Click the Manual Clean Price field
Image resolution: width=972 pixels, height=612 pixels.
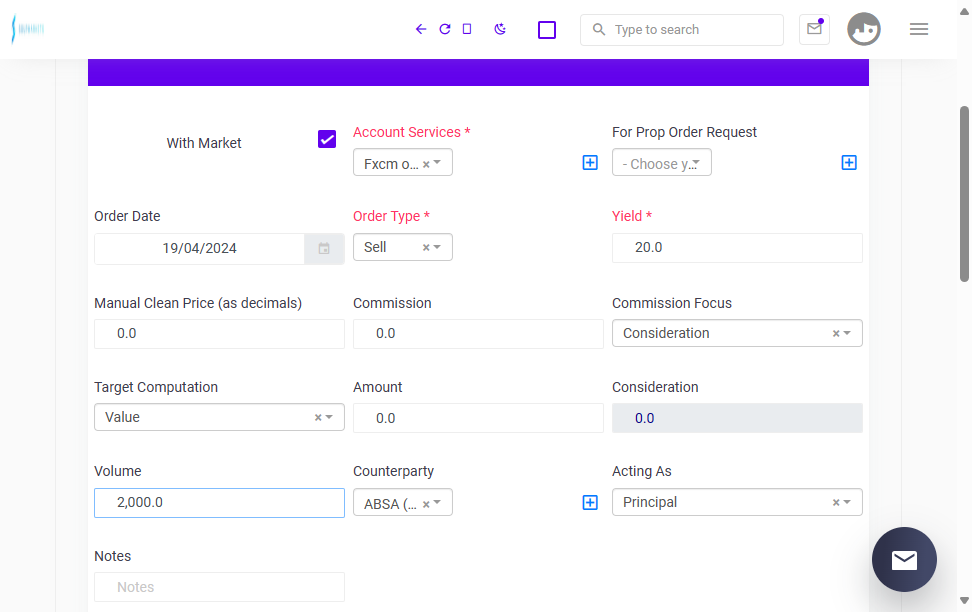[x=219, y=334]
